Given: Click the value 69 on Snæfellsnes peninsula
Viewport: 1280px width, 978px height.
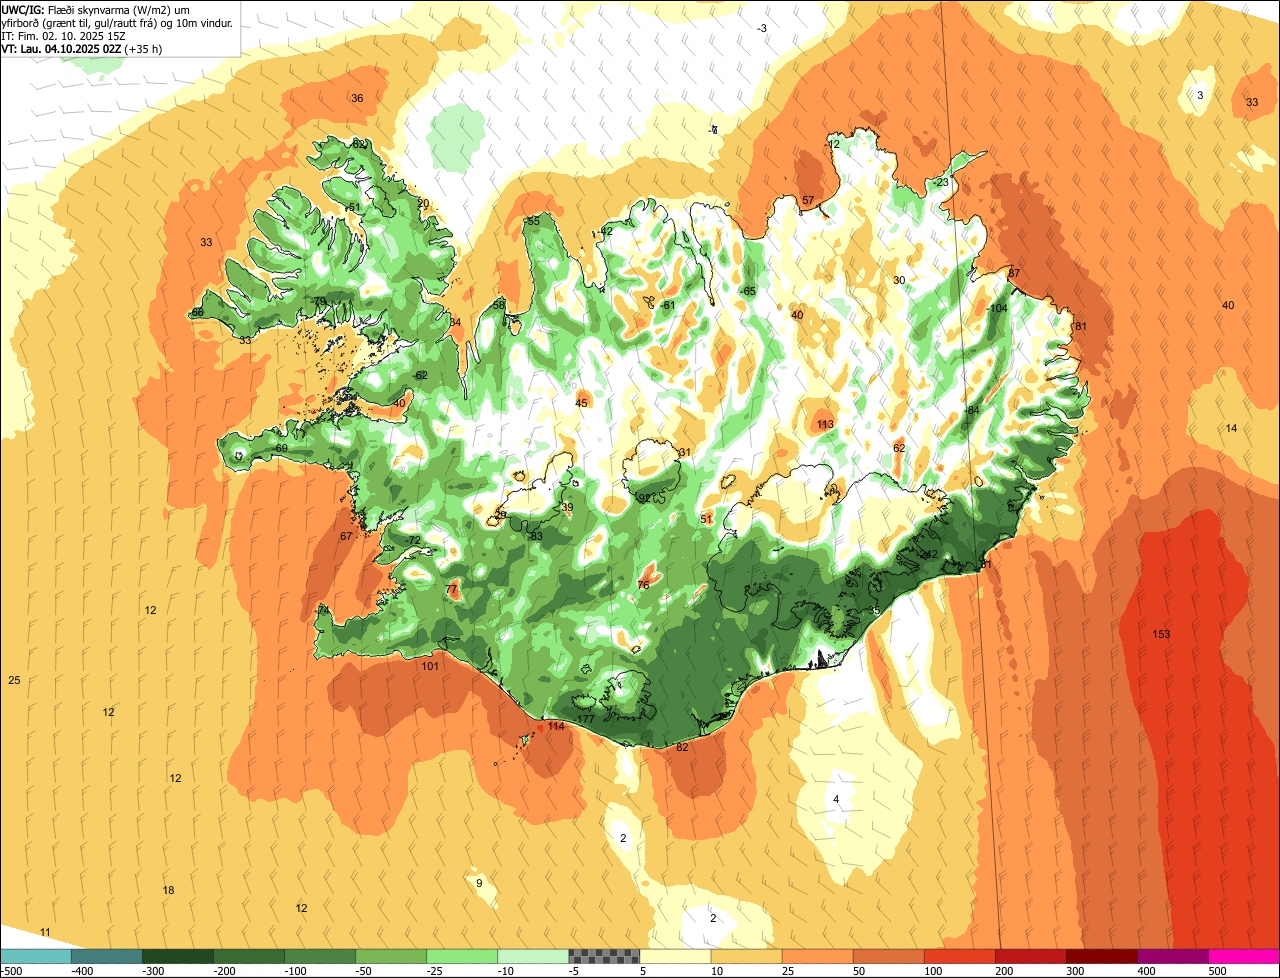Looking at the screenshot, I should pos(281,449).
